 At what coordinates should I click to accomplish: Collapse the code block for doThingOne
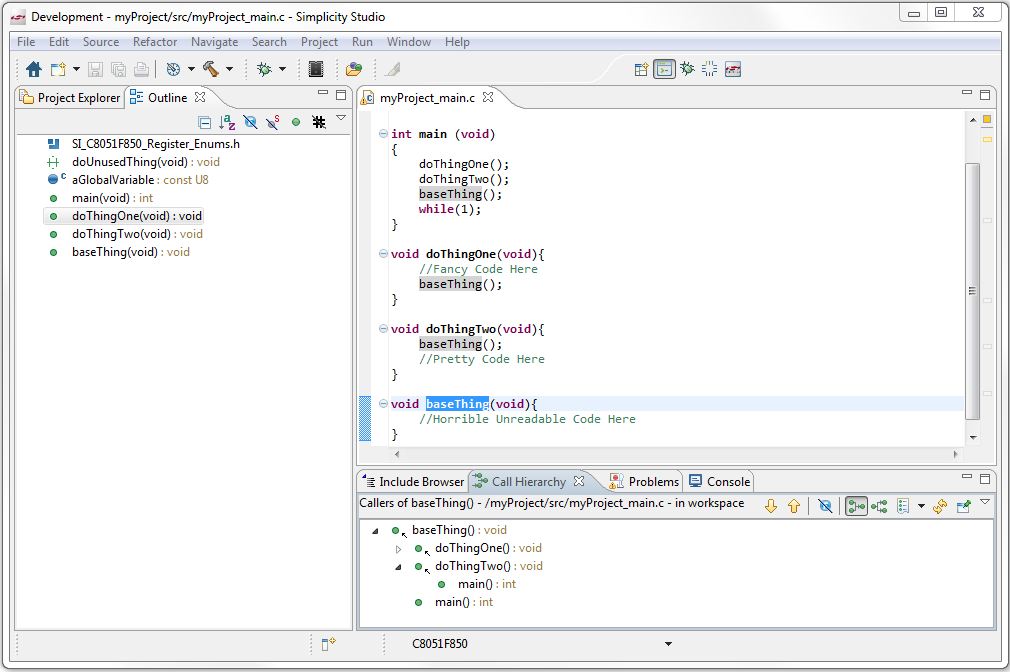pyautogui.click(x=382, y=254)
